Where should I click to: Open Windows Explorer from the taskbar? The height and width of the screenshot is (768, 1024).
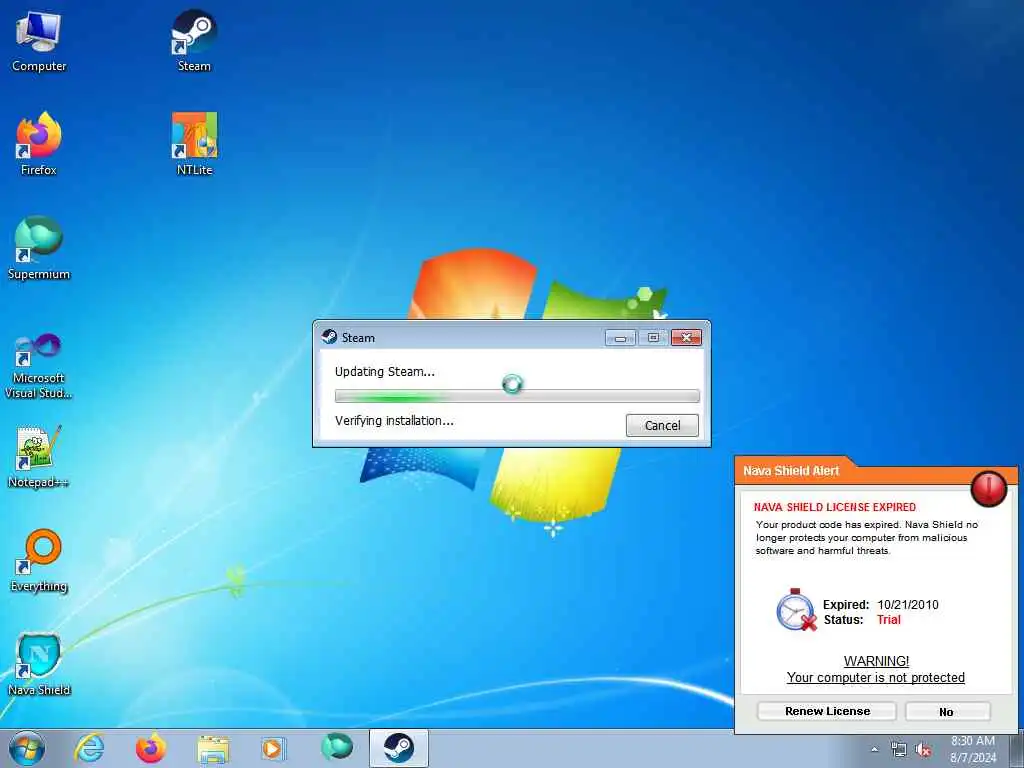click(213, 749)
